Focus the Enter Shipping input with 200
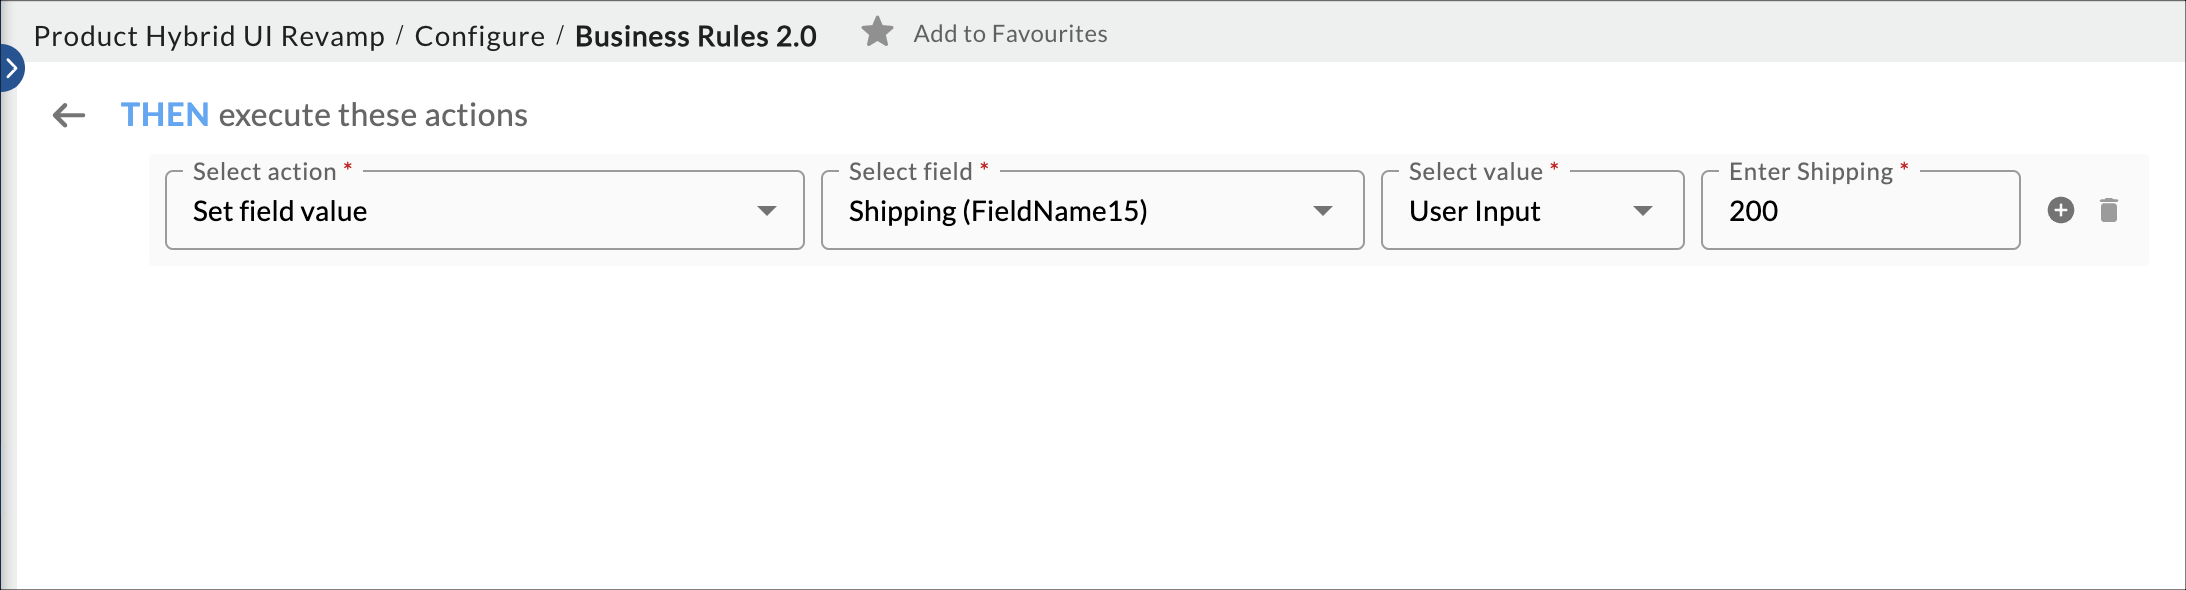 pyautogui.click(x=1860, y=211)
